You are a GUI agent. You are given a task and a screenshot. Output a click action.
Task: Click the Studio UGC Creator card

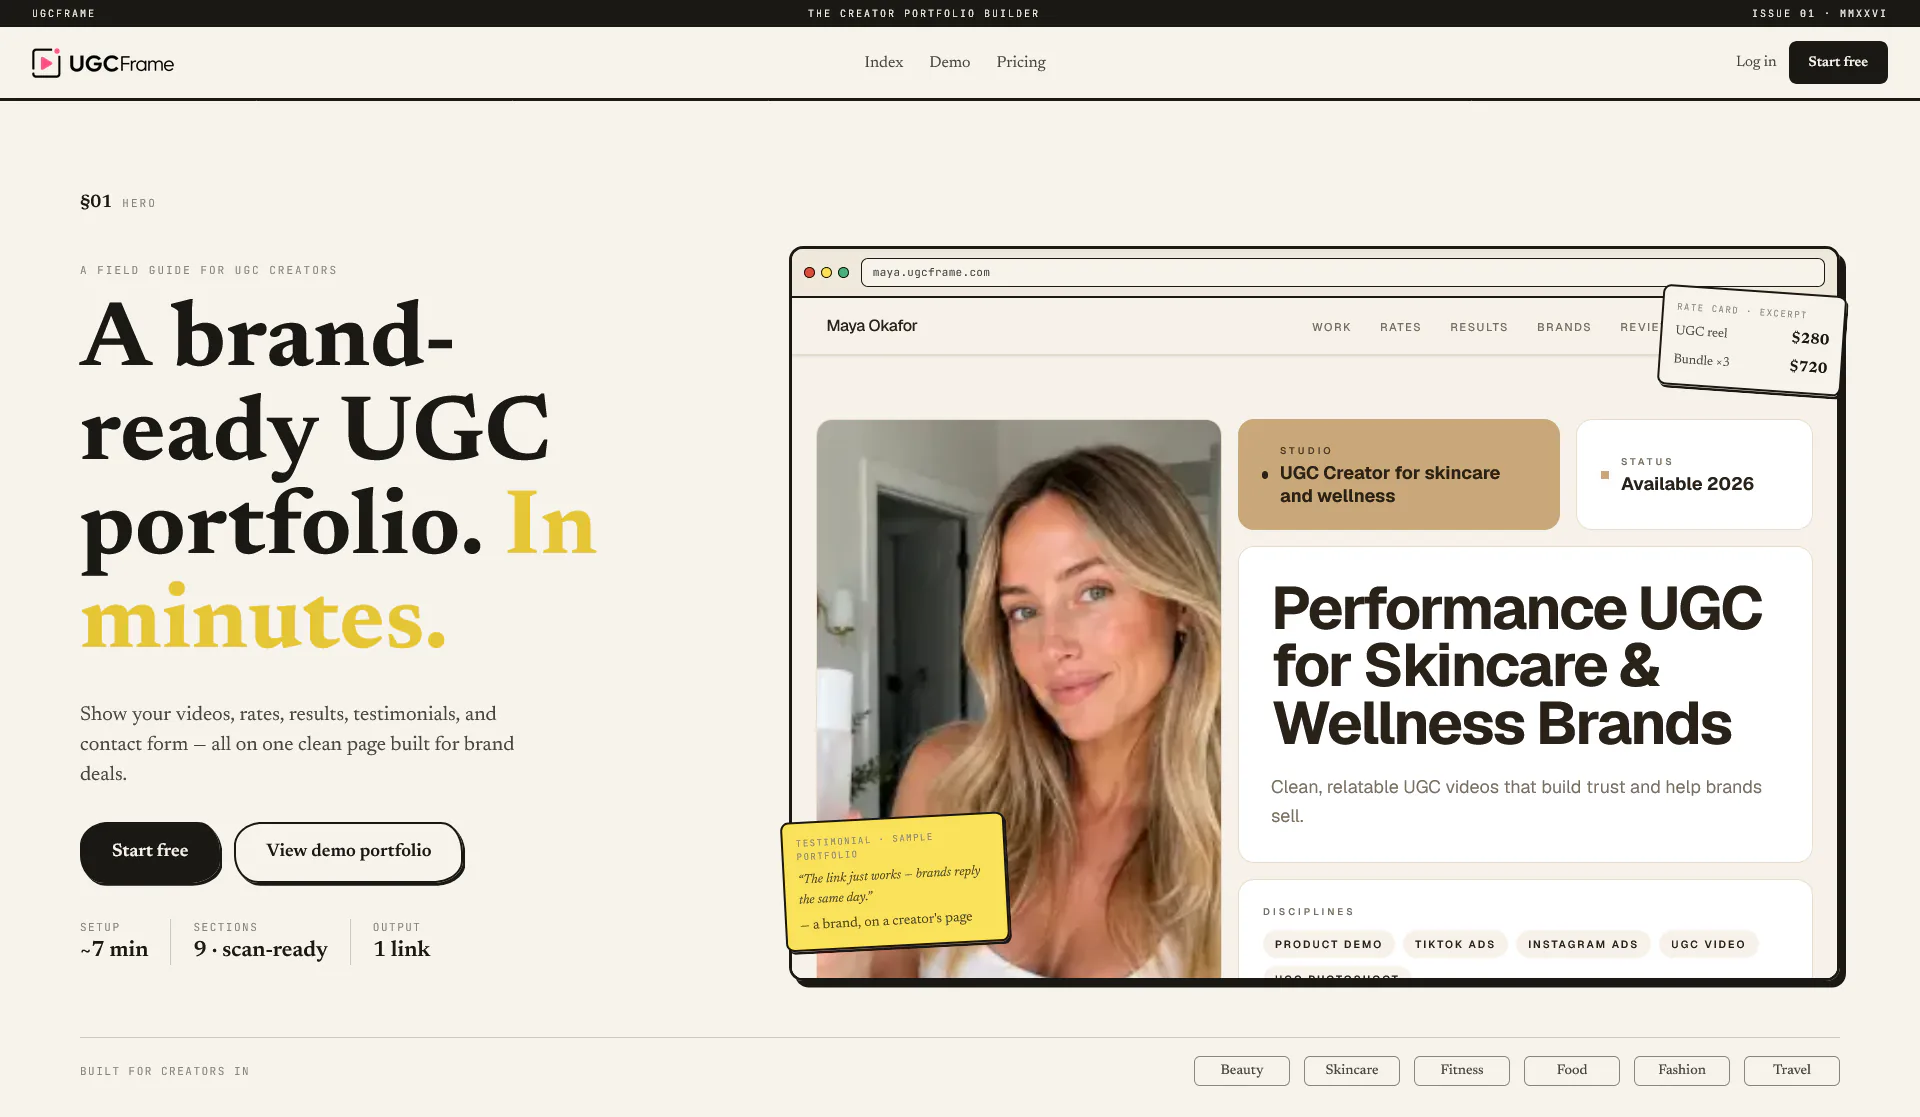coord(1398,474)
